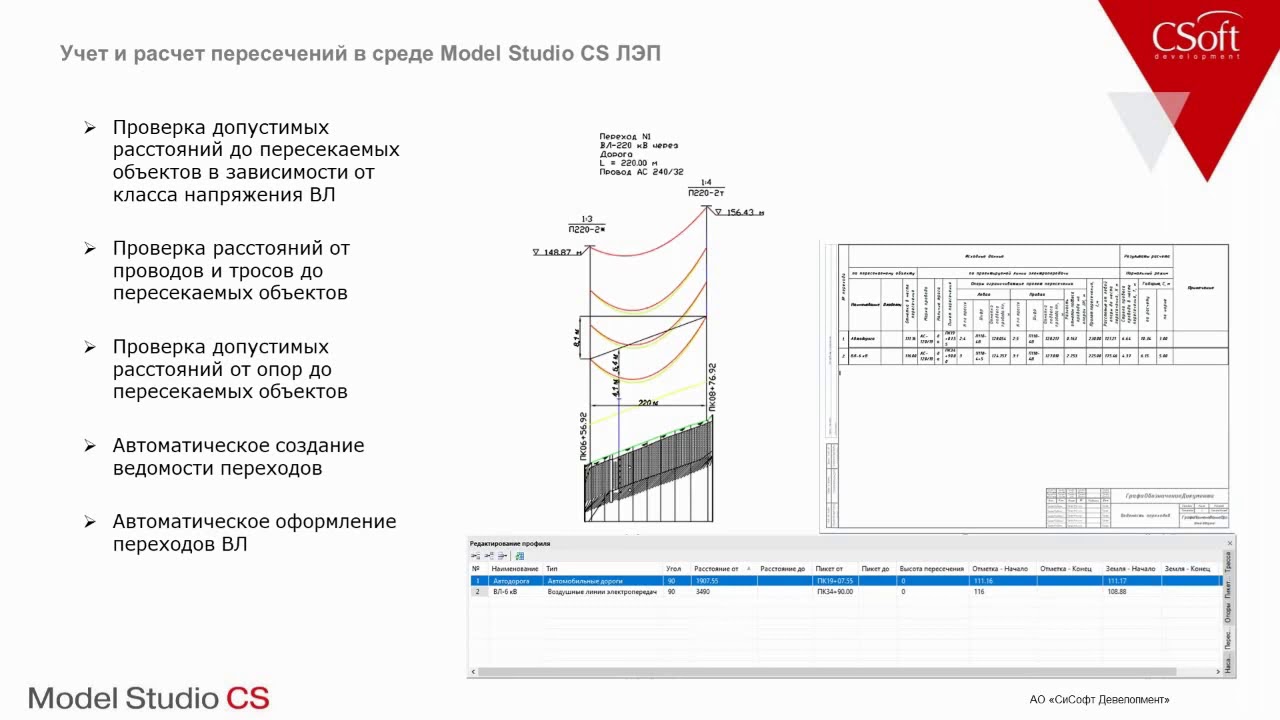
Task: Click the crossing profile drawing thumbnail
Action: pyautogui.click(x=649, y=327)
